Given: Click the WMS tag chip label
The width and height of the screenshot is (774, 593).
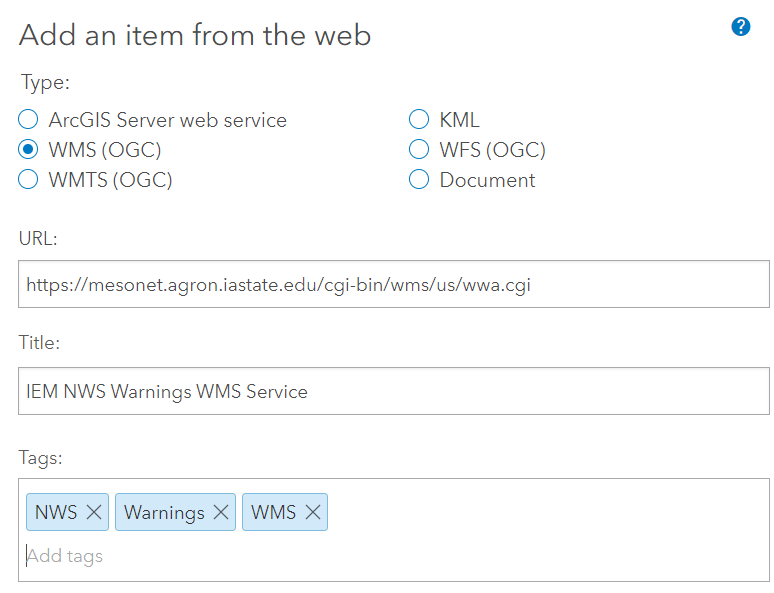Looking at the screenshot, I should point(273,512).
